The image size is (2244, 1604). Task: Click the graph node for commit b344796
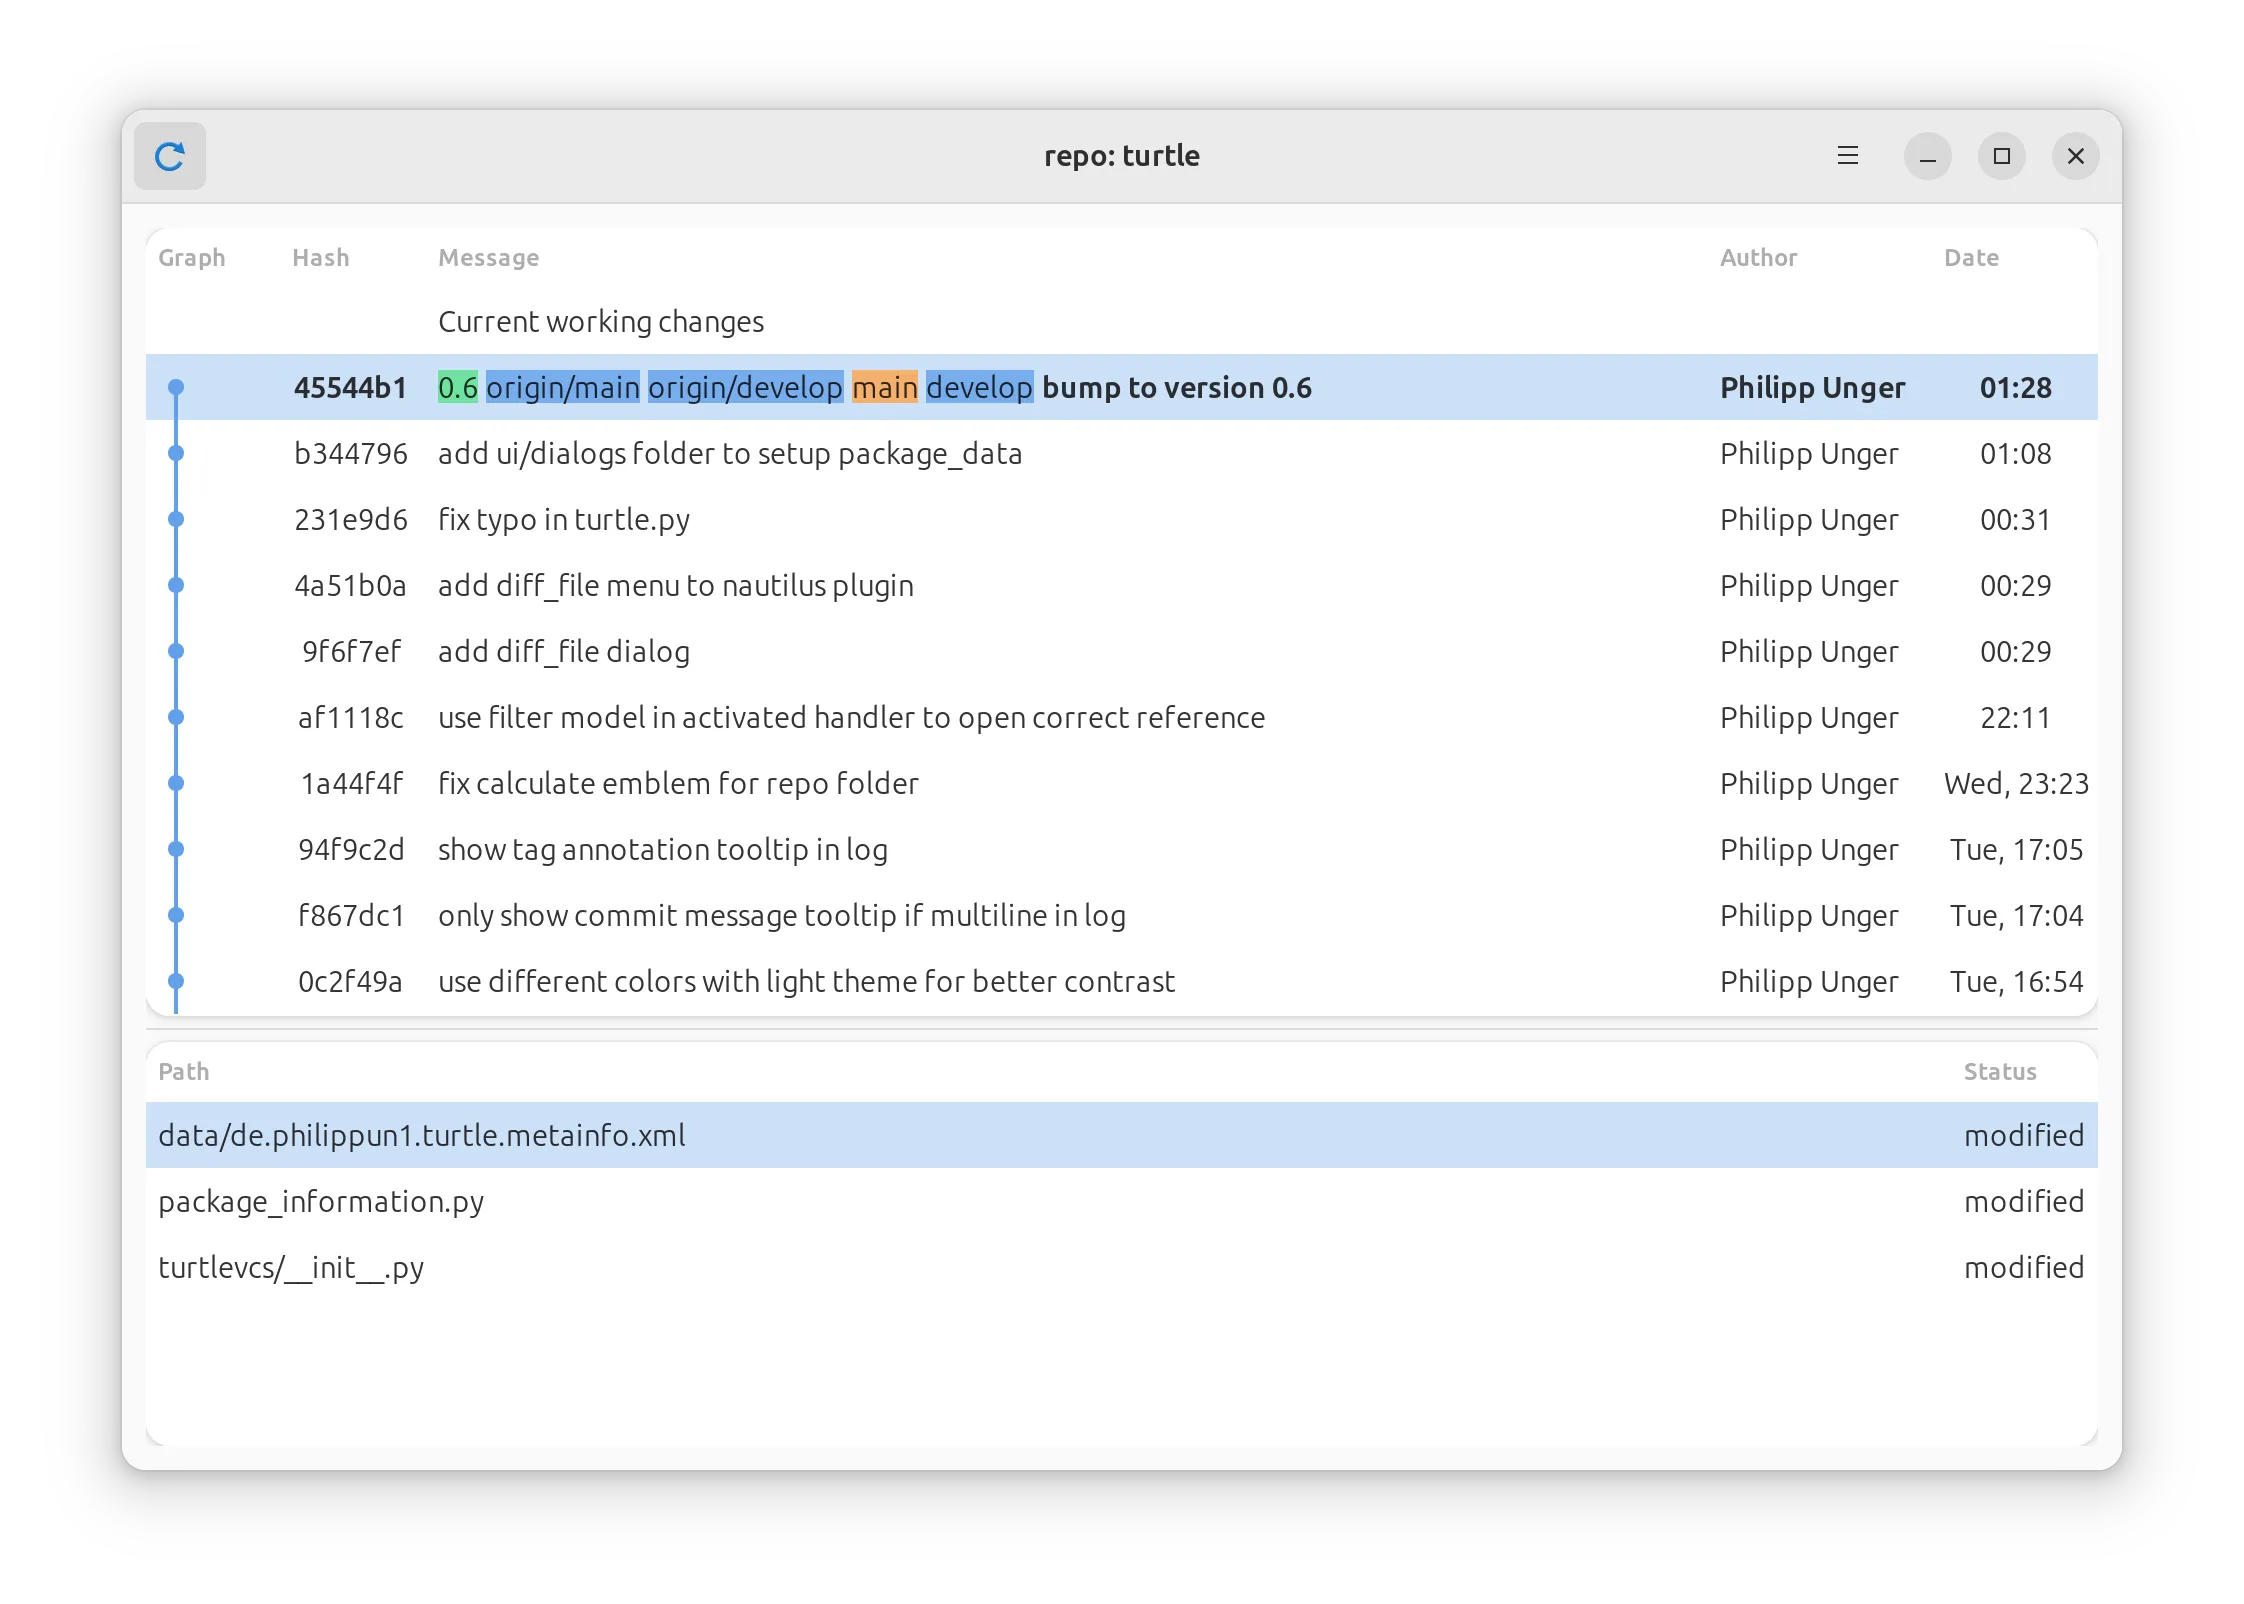[176, 453]
